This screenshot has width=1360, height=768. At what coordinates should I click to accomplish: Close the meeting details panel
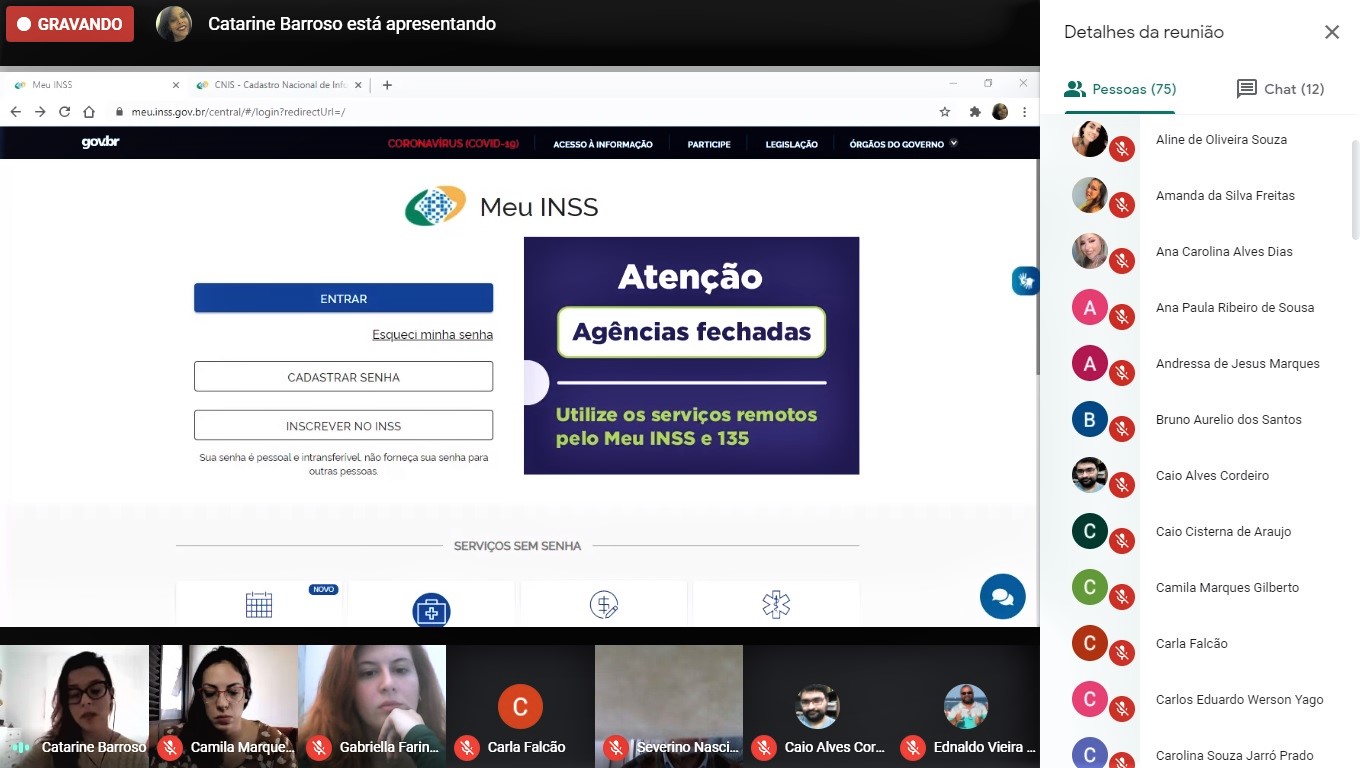[1332, 32]
